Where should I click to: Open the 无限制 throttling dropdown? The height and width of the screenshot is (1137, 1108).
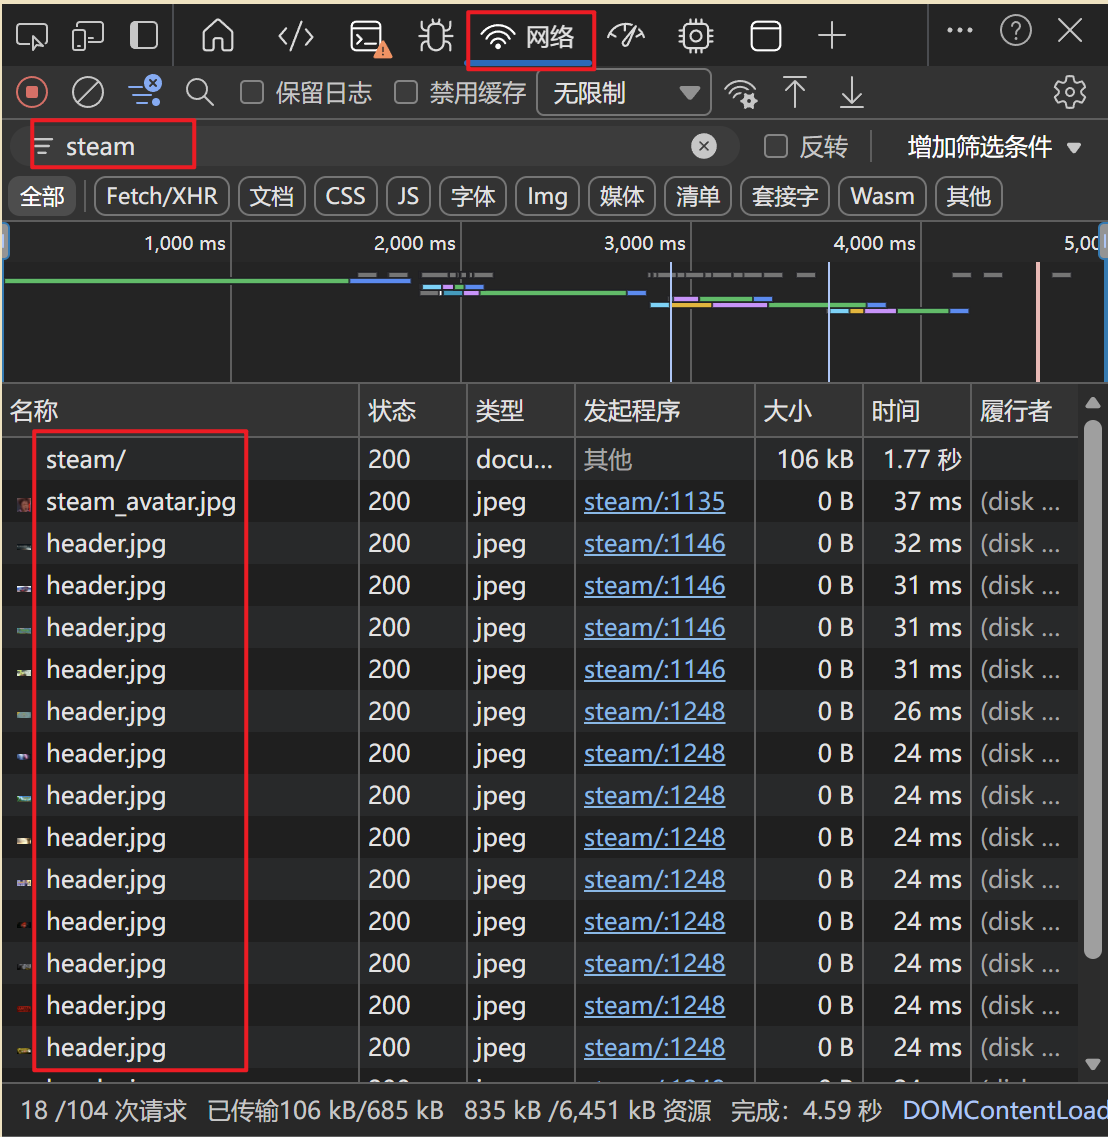[624, 93]
